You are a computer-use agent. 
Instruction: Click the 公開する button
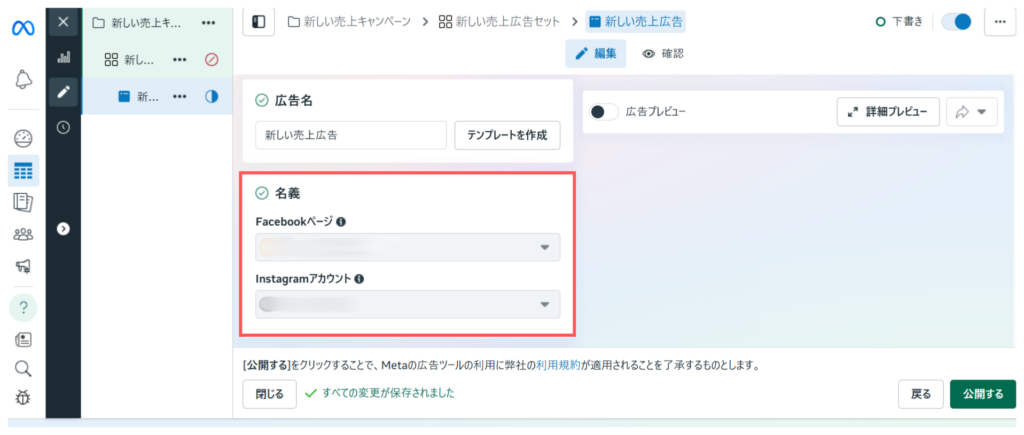tap(982, 394)
